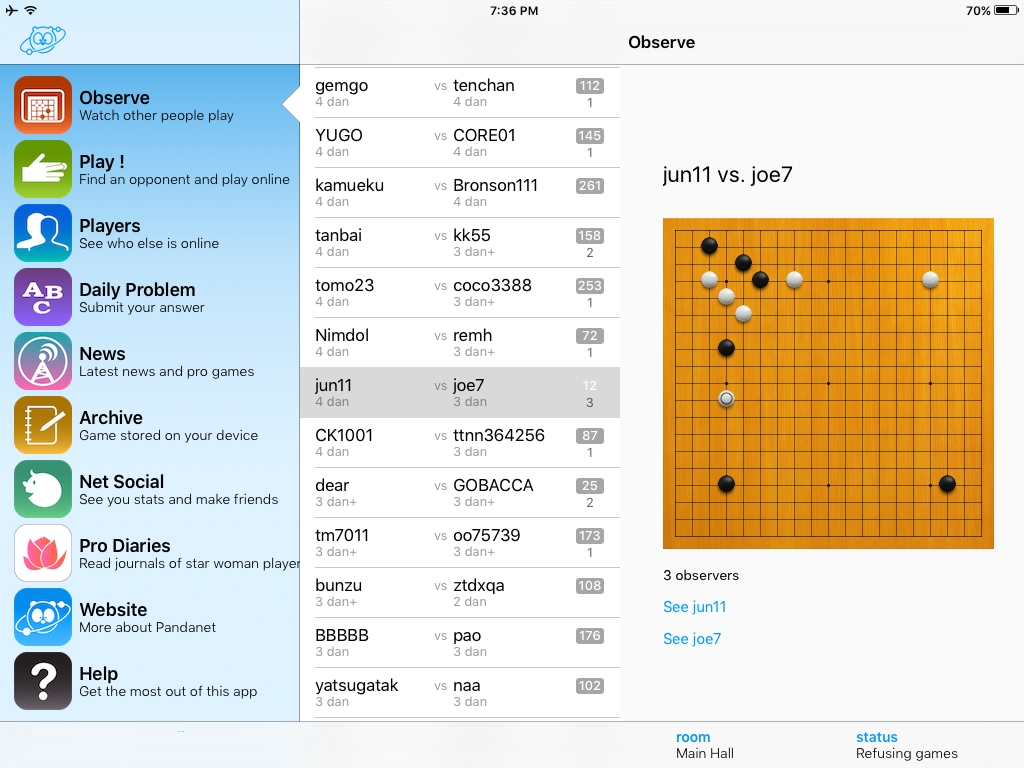1024x768 pixels.
Task: Select the Nimdol vs remh game
Action: (460, 343)
